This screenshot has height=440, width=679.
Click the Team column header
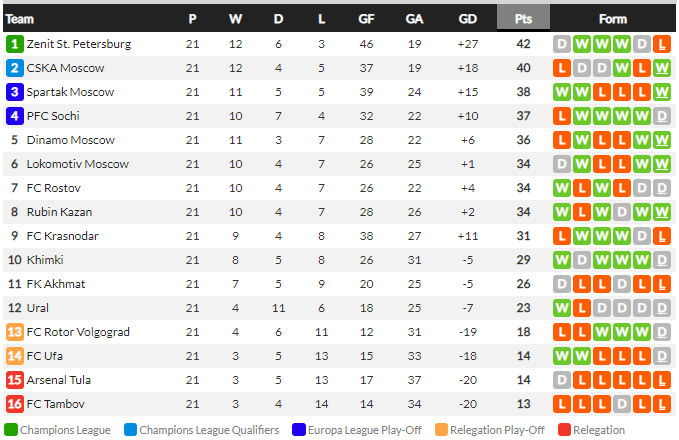click(x=20, y=19)
